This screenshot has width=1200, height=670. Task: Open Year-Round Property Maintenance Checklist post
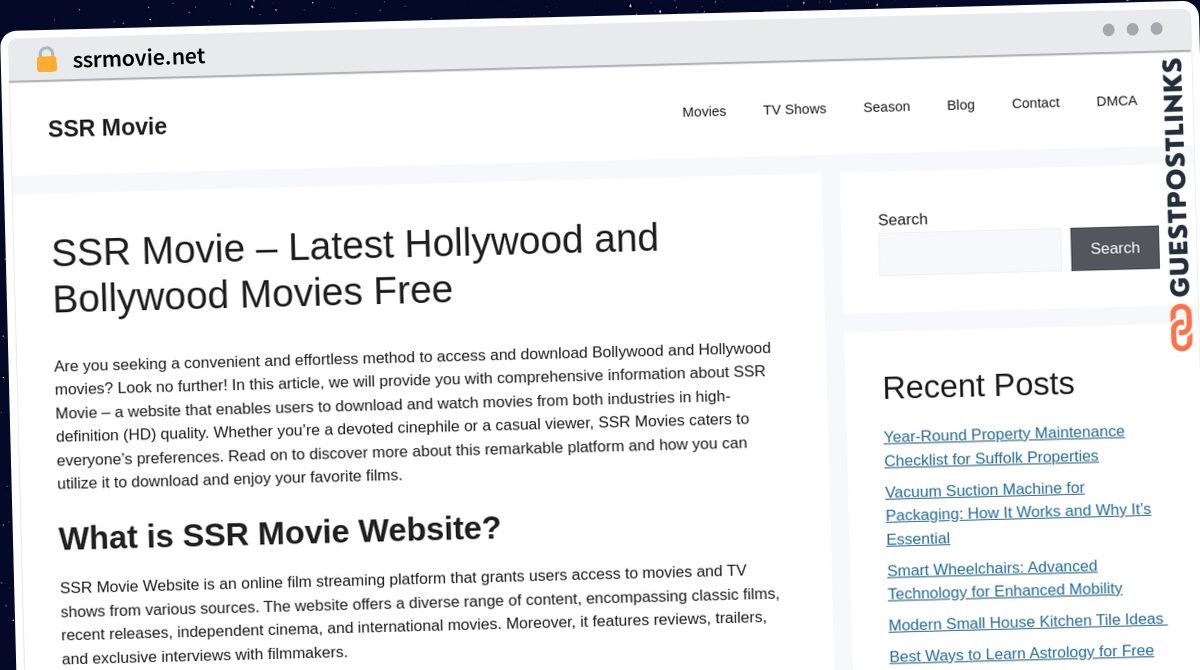pos(1004,445)
